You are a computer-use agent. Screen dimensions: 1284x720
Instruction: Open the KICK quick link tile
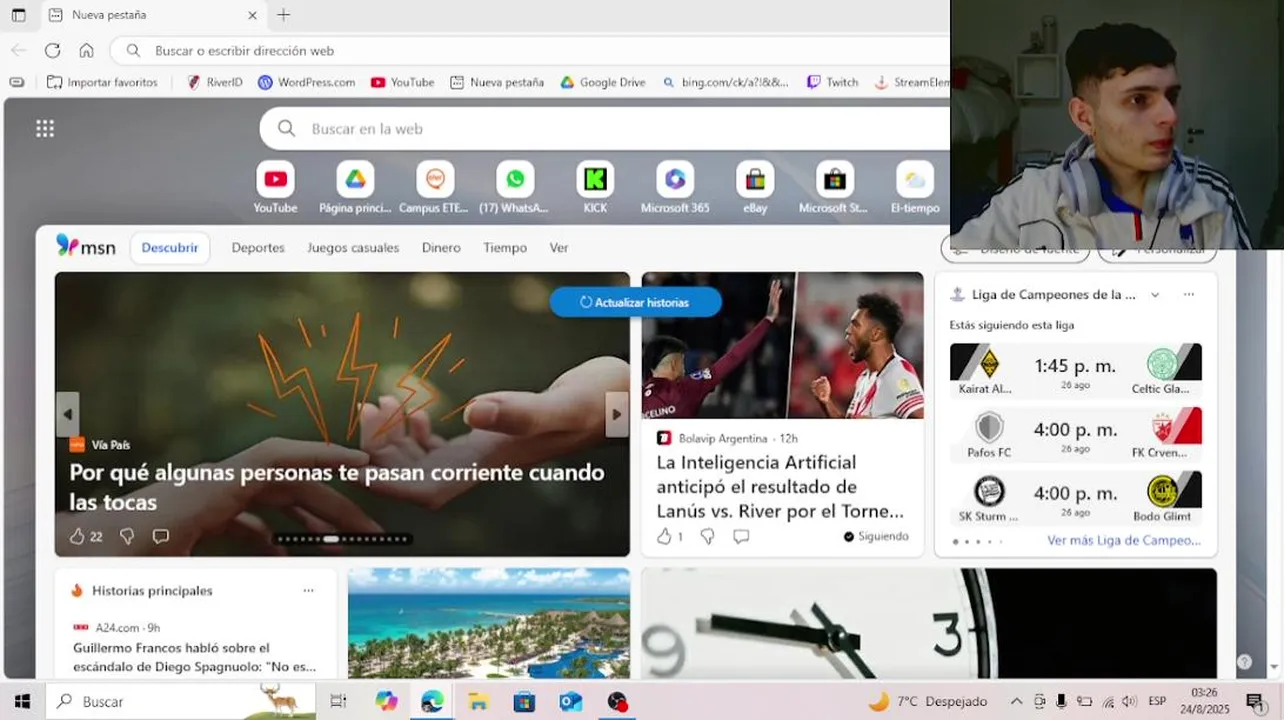pyautogui.click(x=595, y=188)
